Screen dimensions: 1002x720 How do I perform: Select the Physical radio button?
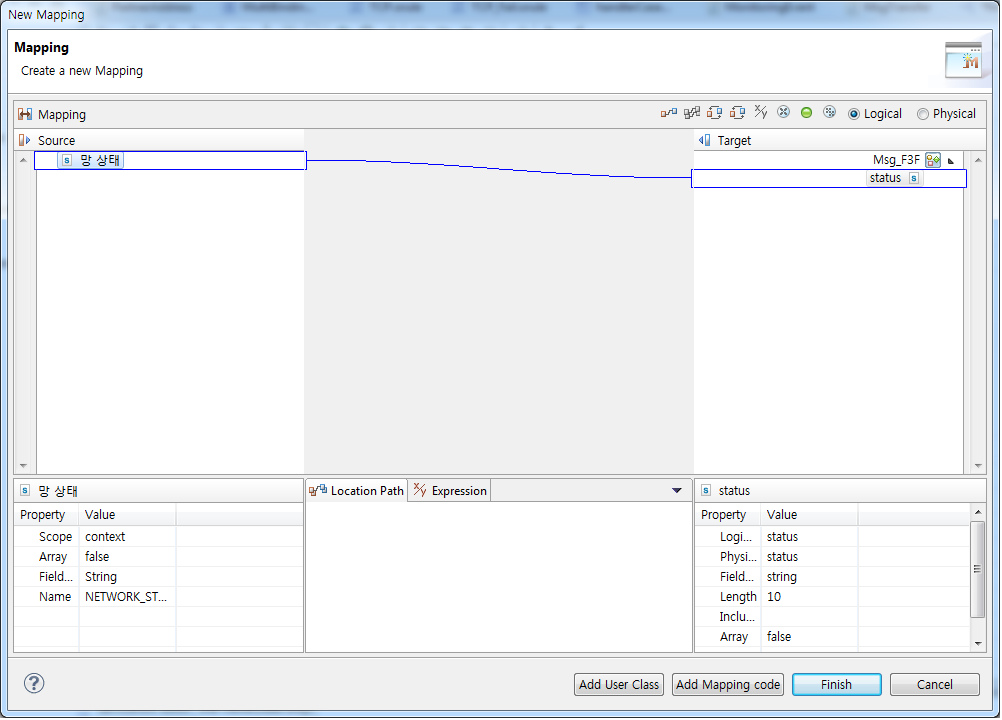tap(922, 113)
